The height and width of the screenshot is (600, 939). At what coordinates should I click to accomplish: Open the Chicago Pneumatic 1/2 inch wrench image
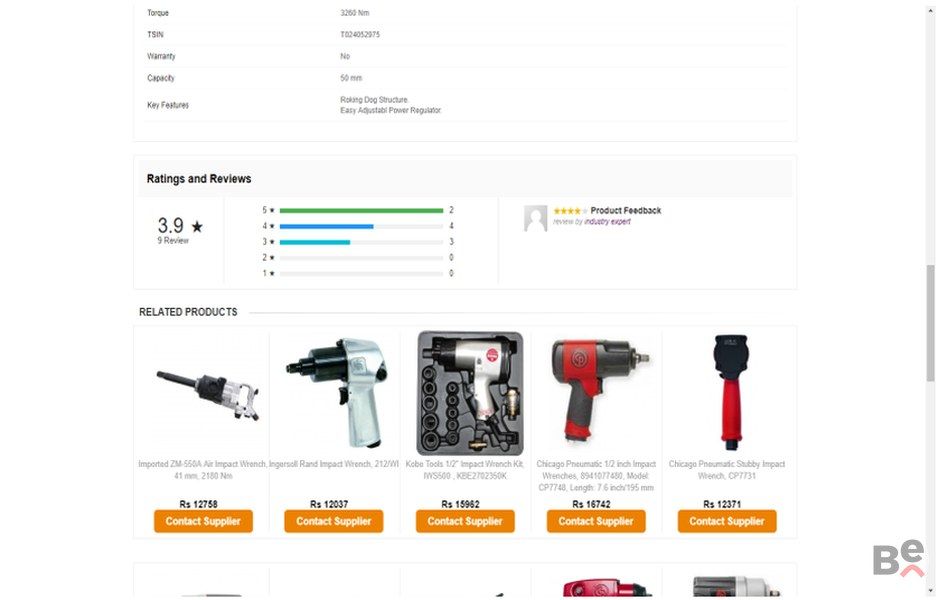pos(598,390)
